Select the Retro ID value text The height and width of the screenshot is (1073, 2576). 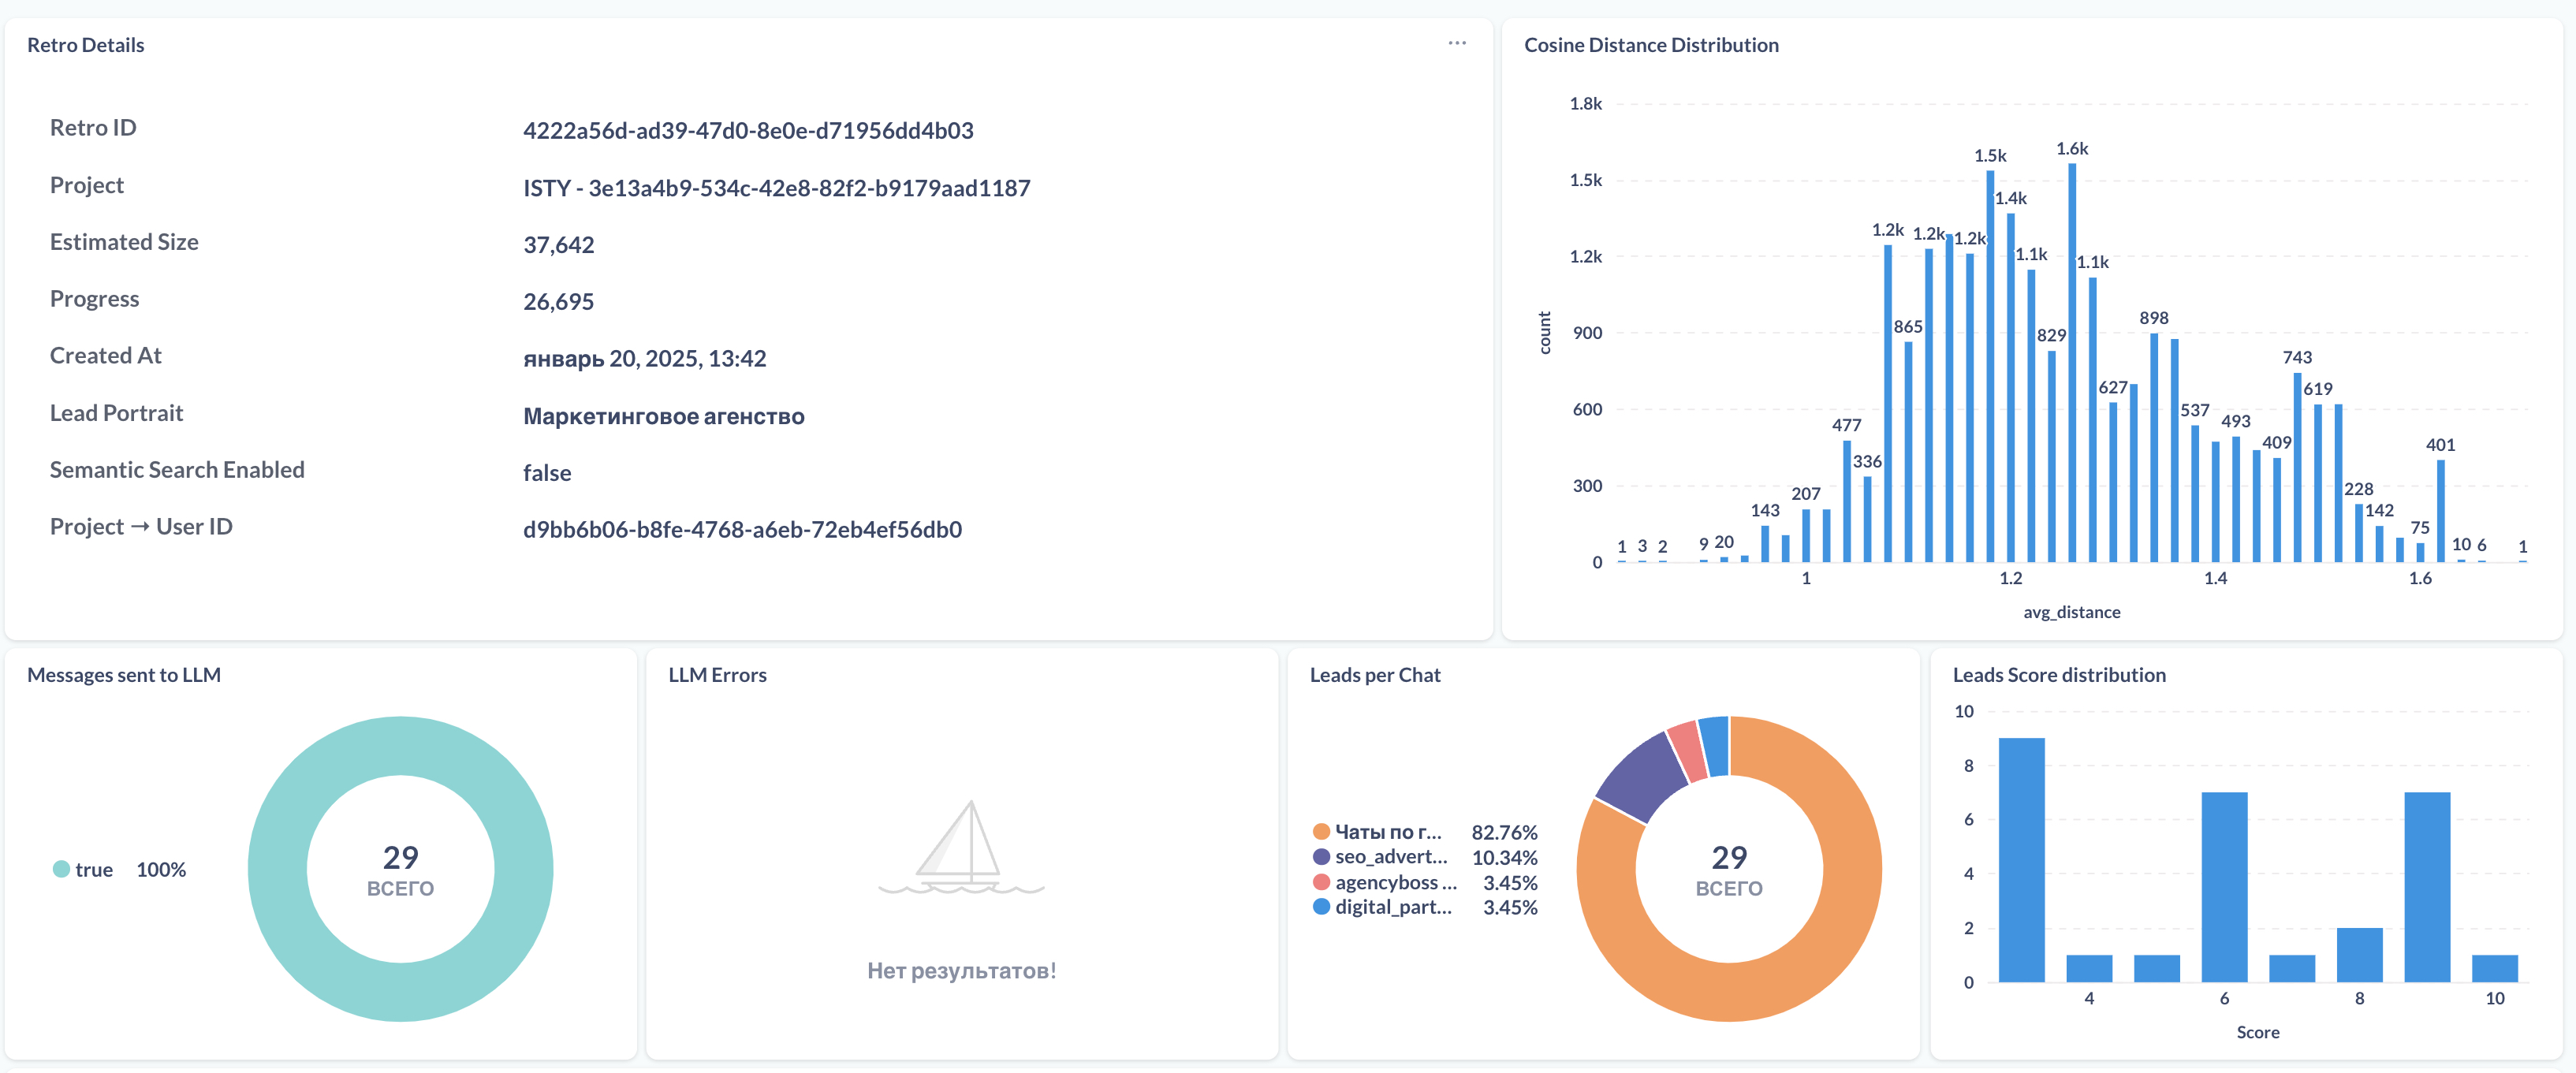(748, 130)
